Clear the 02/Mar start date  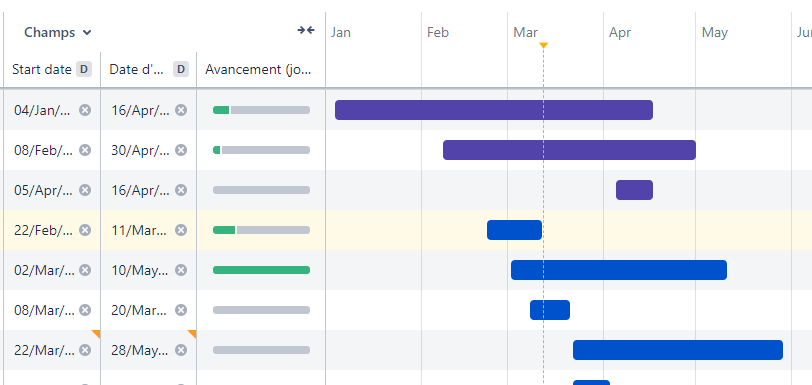coord(85,270)
